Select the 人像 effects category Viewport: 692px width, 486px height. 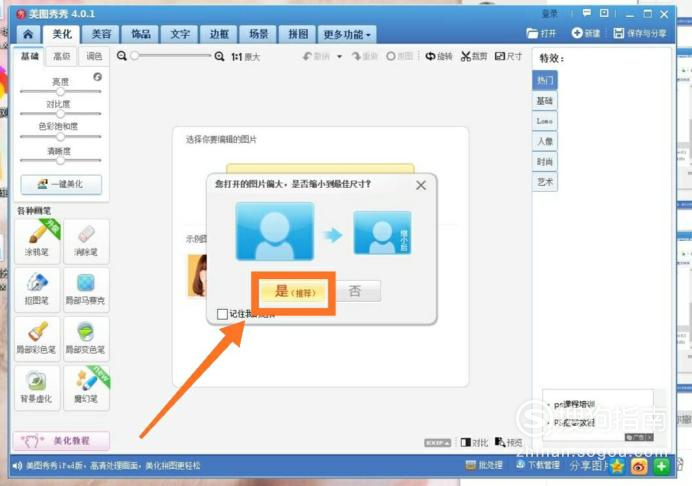pyautogui.click(x=545, y=141)
